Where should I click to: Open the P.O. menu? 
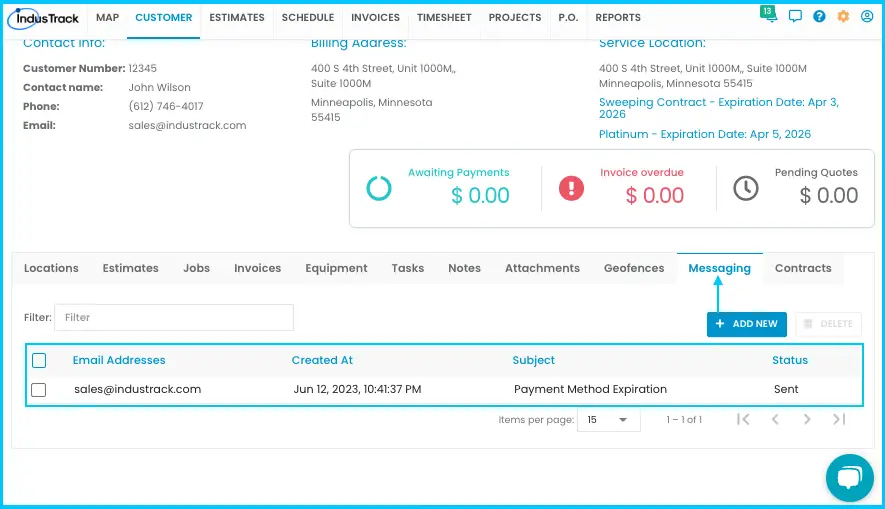click(x=568, y=17)
